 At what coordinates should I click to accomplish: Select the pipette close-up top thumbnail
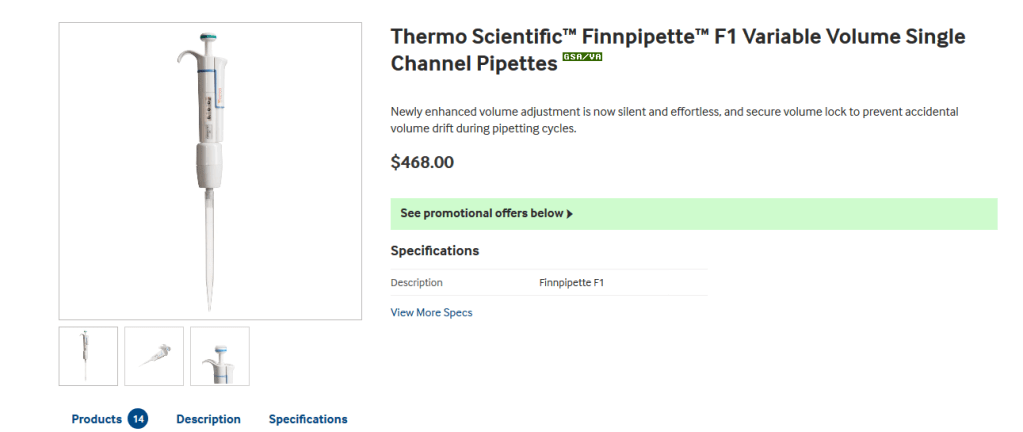click(x=220, y=356)
